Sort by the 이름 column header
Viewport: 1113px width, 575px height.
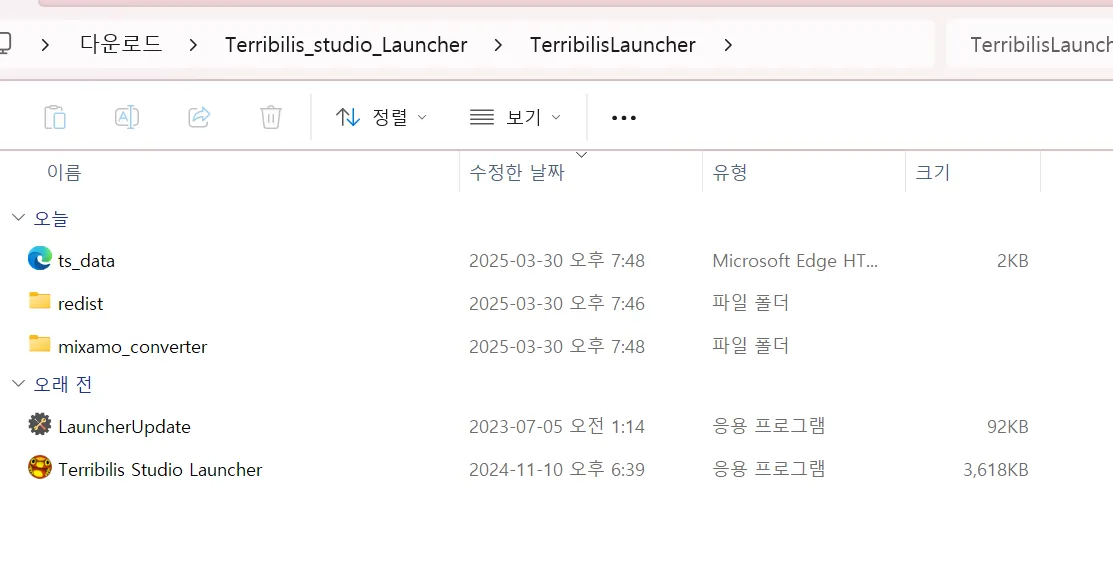point(64,172)
